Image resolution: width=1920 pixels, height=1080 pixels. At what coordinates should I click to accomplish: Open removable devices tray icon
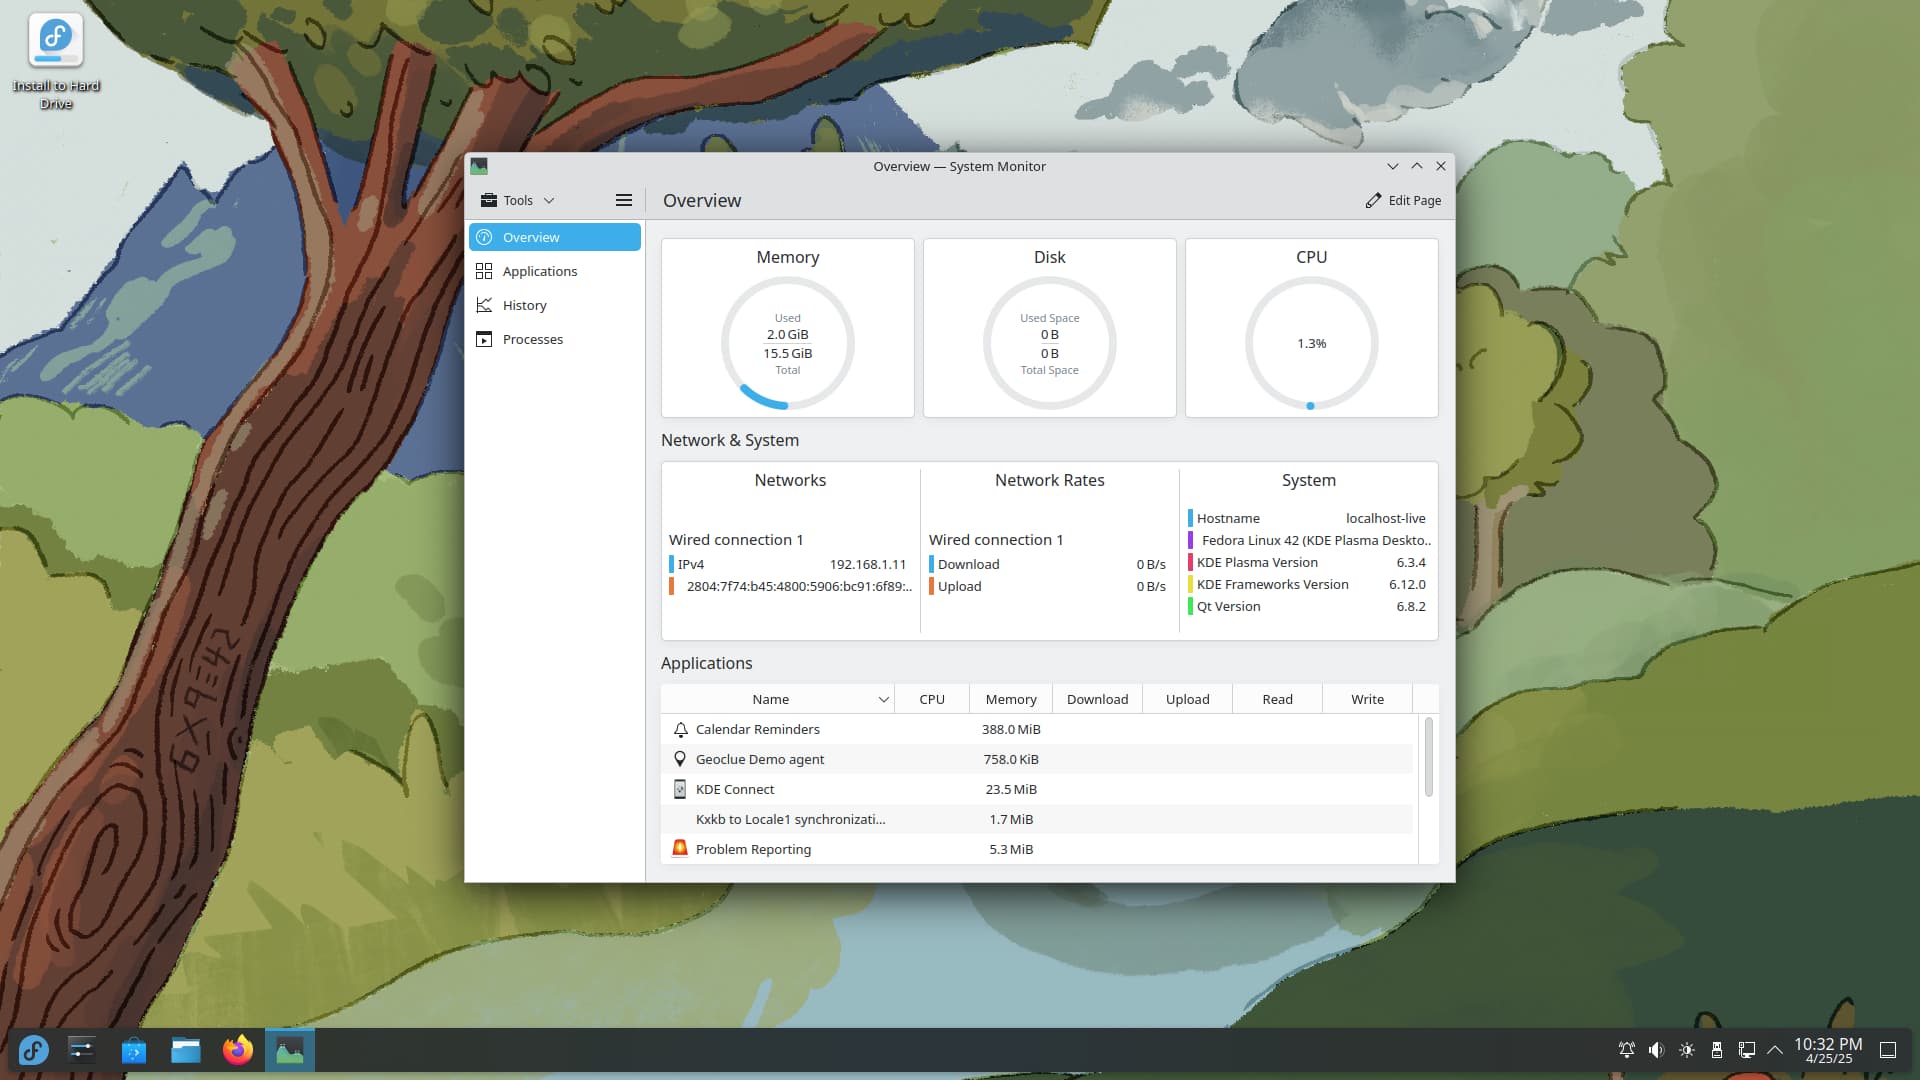pos(1717,1050)
